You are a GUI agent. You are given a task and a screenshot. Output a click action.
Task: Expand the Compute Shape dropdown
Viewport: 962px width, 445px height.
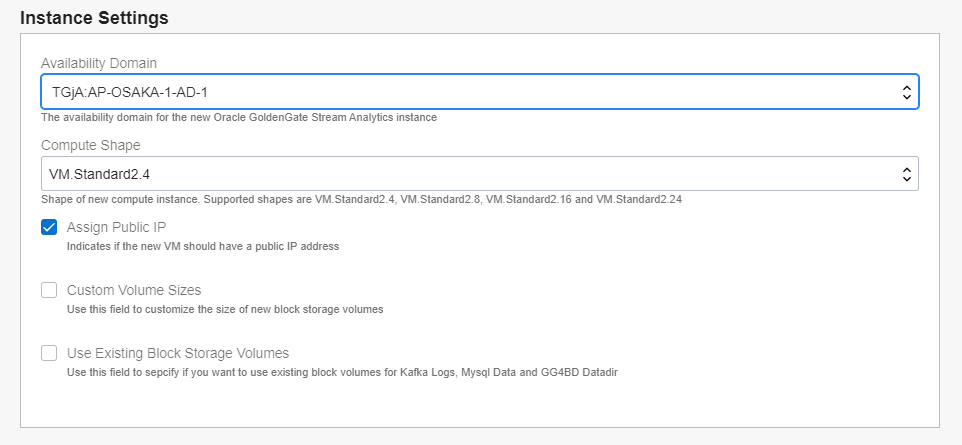point(479,174)
